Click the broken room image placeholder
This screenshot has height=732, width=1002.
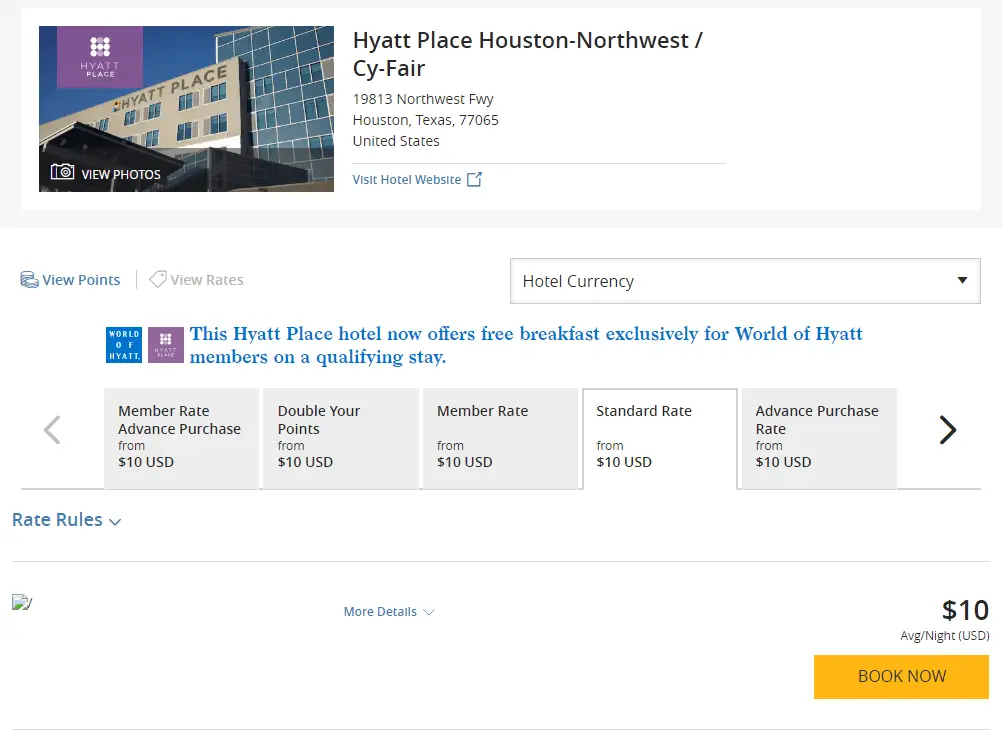[x=22, y=602]
